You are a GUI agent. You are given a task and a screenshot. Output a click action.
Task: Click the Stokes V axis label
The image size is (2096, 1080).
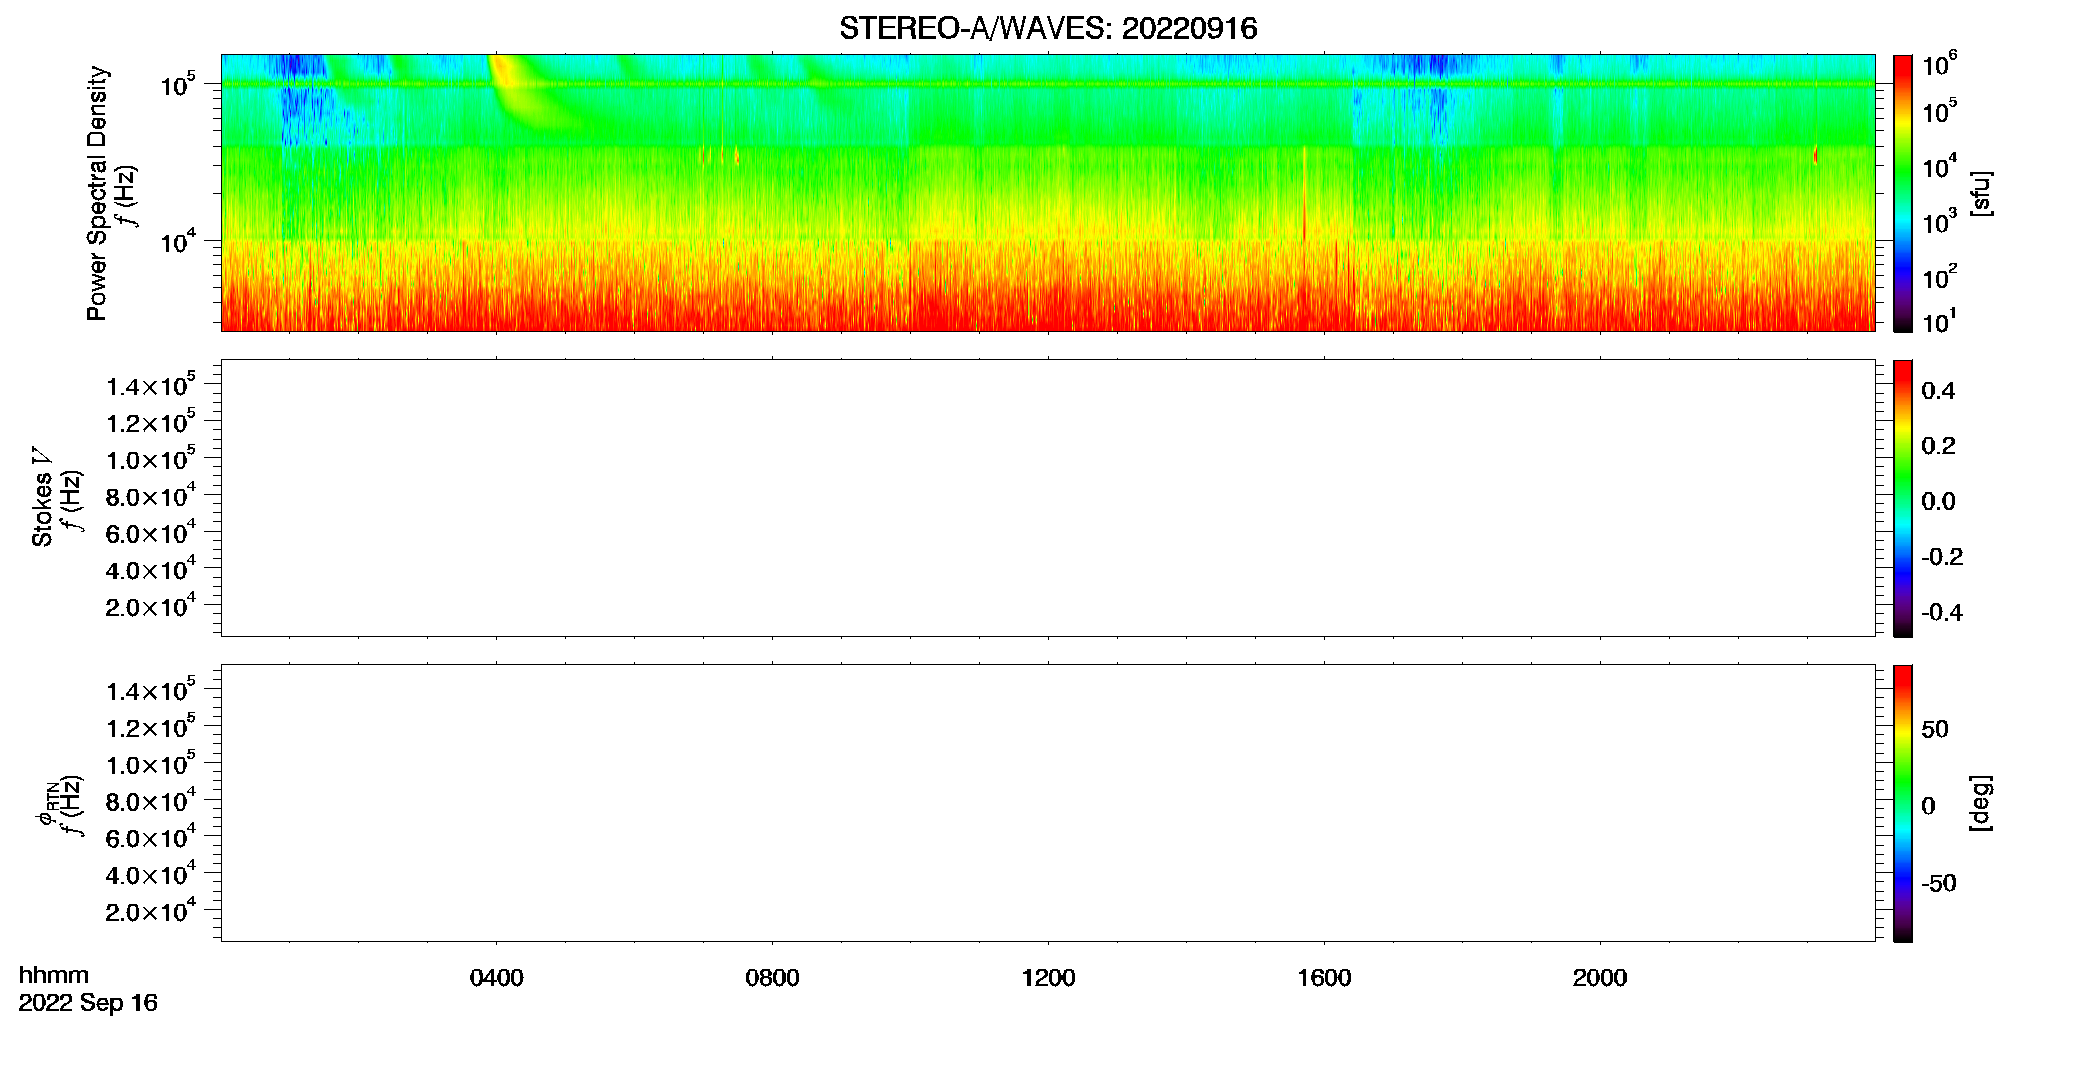(x=42, y=497)
